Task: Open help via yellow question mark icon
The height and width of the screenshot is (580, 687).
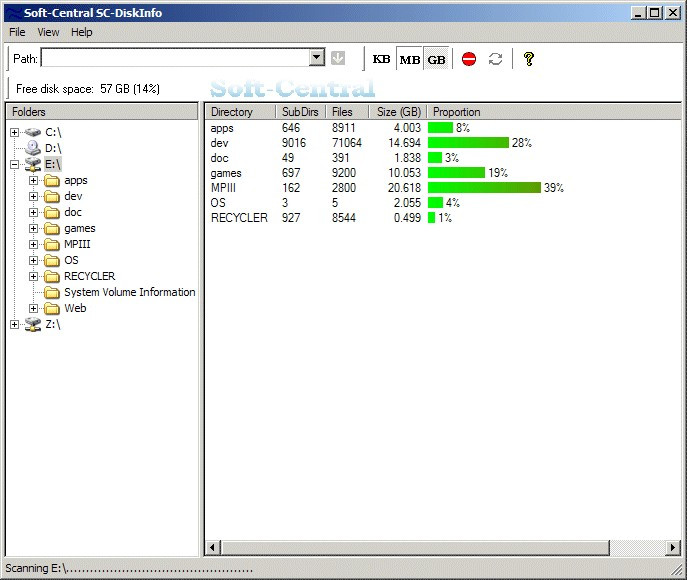Action: coord(528,59)
